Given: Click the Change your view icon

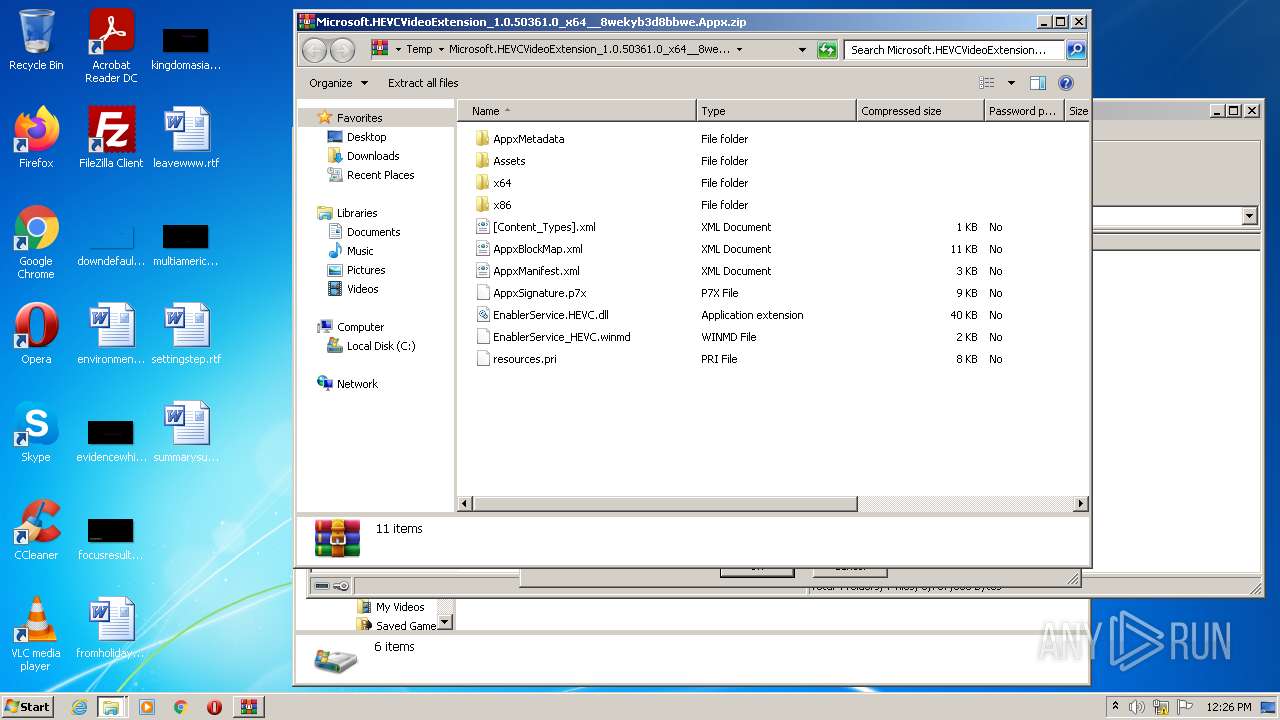Looking at the screenshot, I should [987, 83].
